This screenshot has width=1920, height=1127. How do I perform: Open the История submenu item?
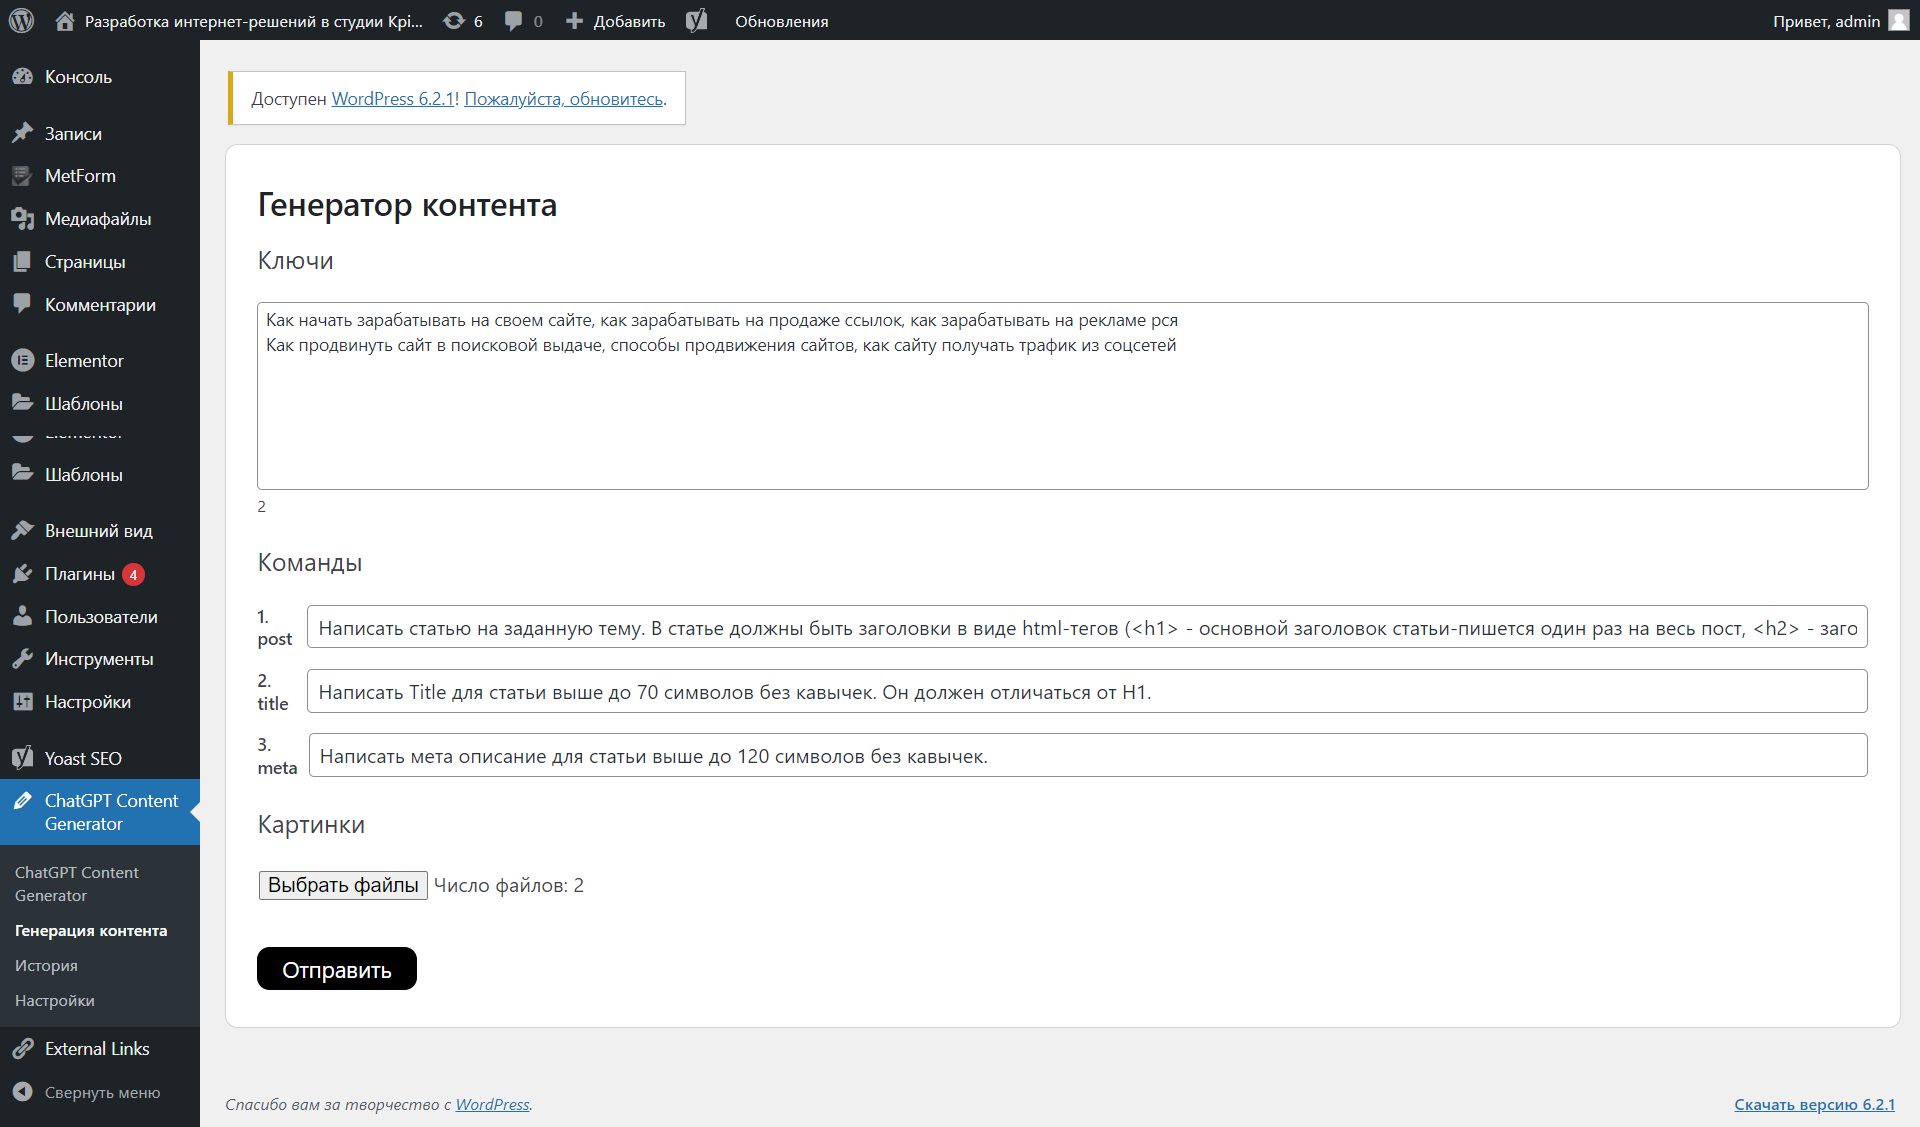46,966
